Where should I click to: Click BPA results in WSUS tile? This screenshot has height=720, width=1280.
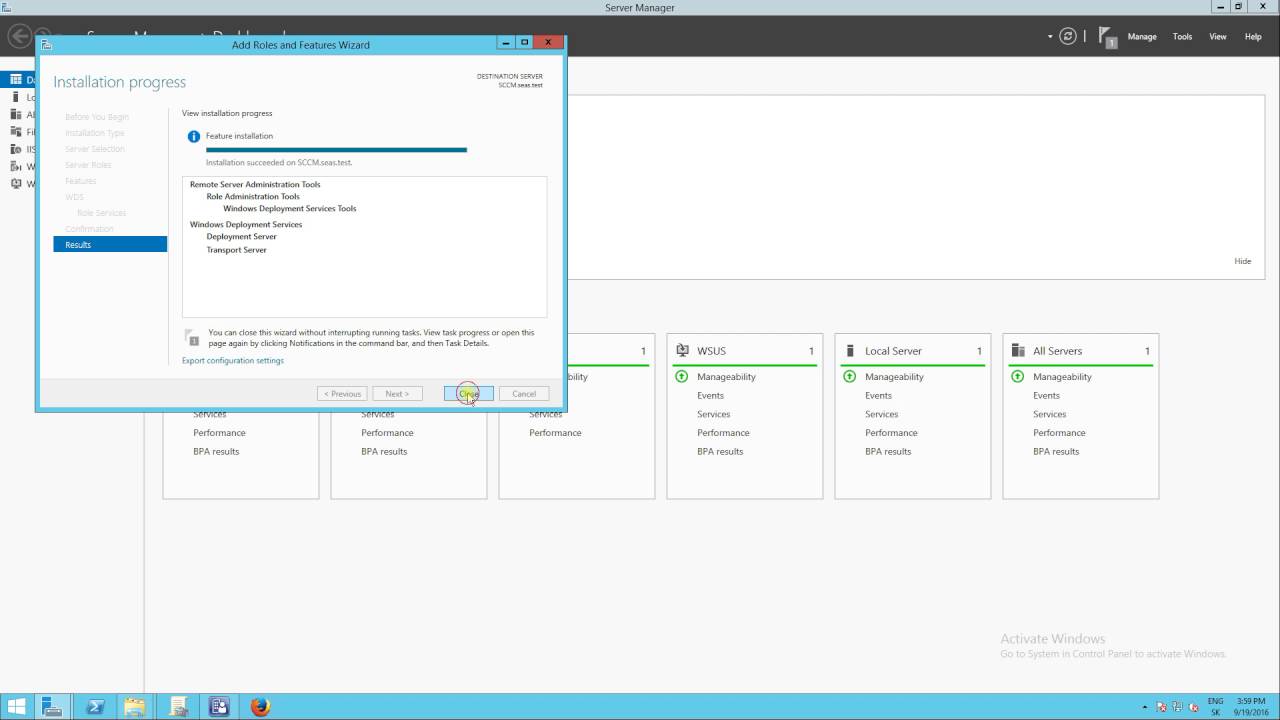tap(720, 452)
